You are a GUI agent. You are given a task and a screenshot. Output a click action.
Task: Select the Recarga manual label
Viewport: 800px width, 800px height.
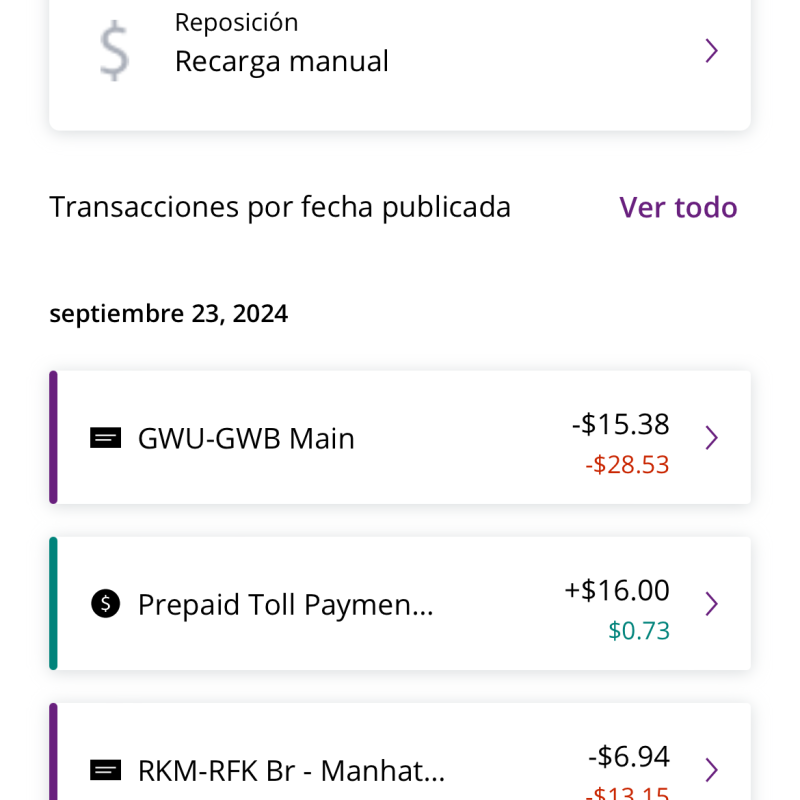[x=282, y=61]
